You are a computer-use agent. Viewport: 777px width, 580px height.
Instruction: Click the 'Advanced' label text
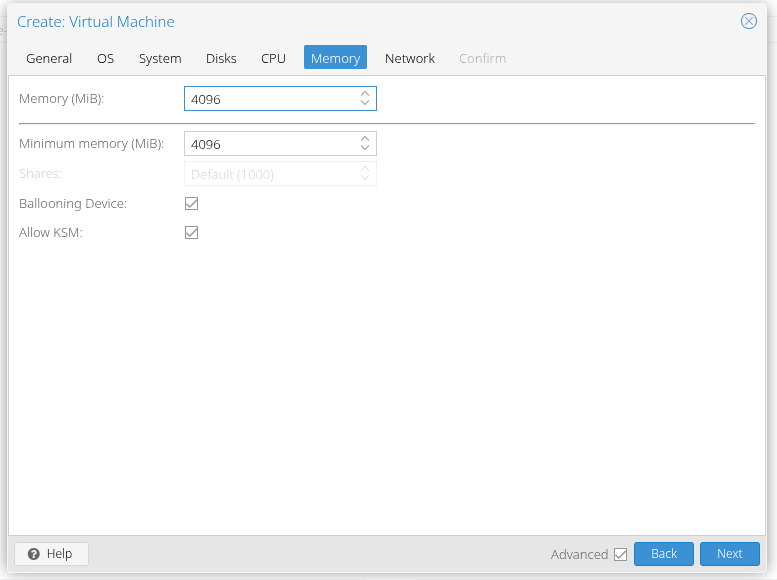click(x=579, y=554)
